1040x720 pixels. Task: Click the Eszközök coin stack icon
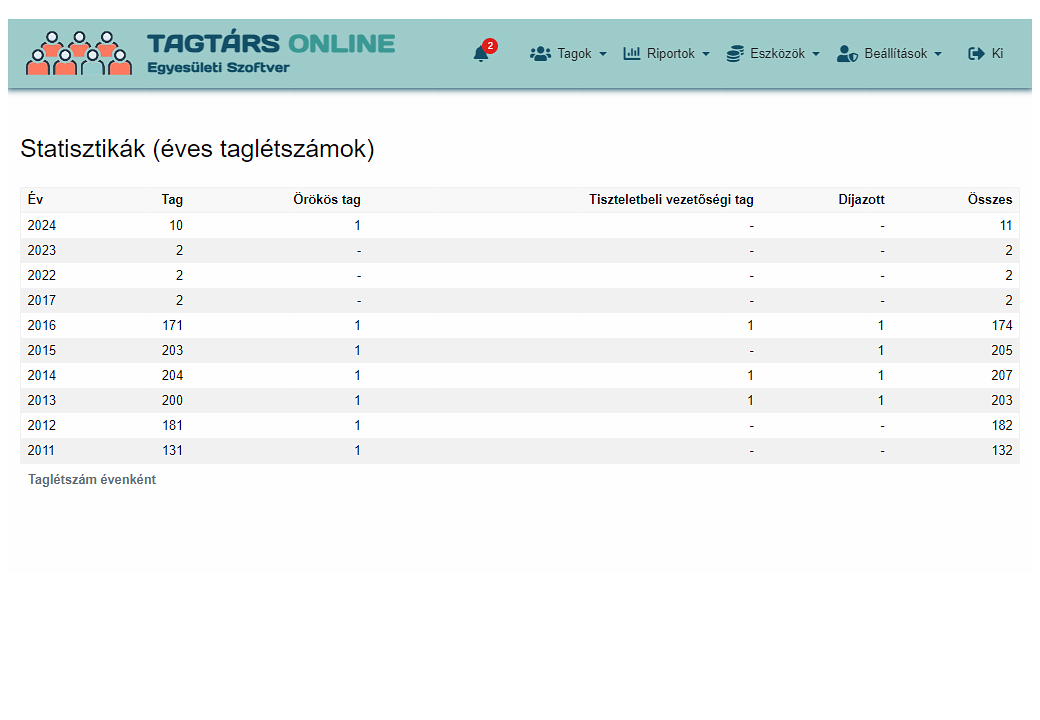(x=735, y=54)
